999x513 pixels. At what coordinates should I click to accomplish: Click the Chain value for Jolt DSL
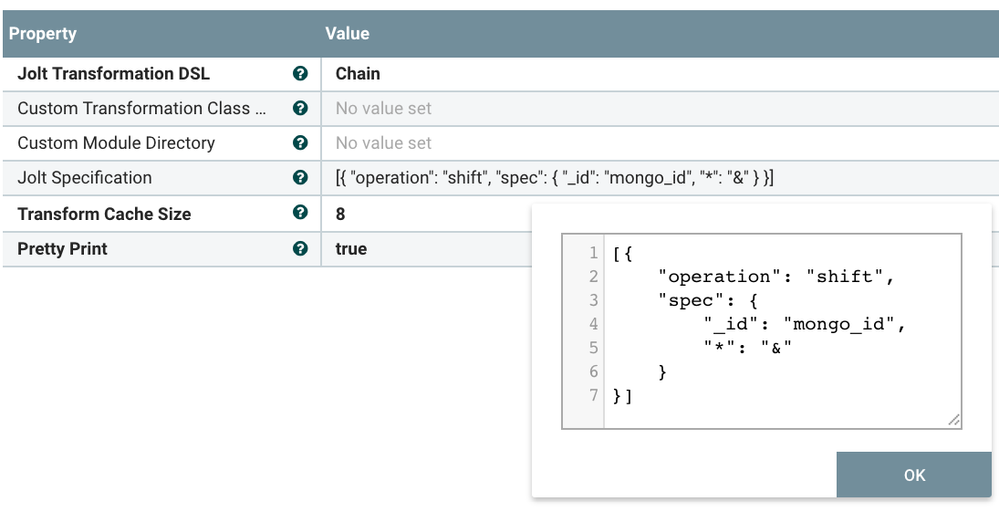[358, 74]
